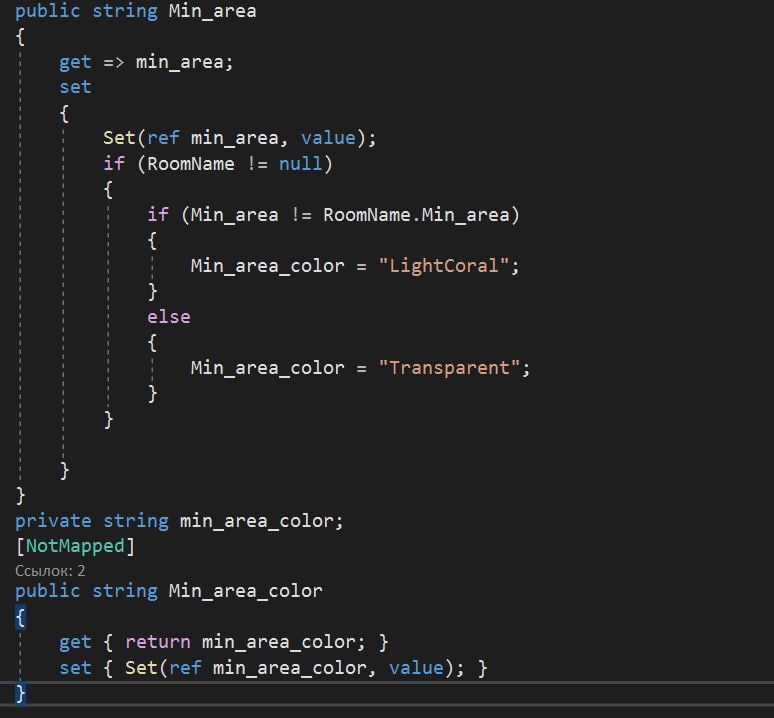
Task: Click 'return min_area_color;' getter line
Action: pos(245,642)
